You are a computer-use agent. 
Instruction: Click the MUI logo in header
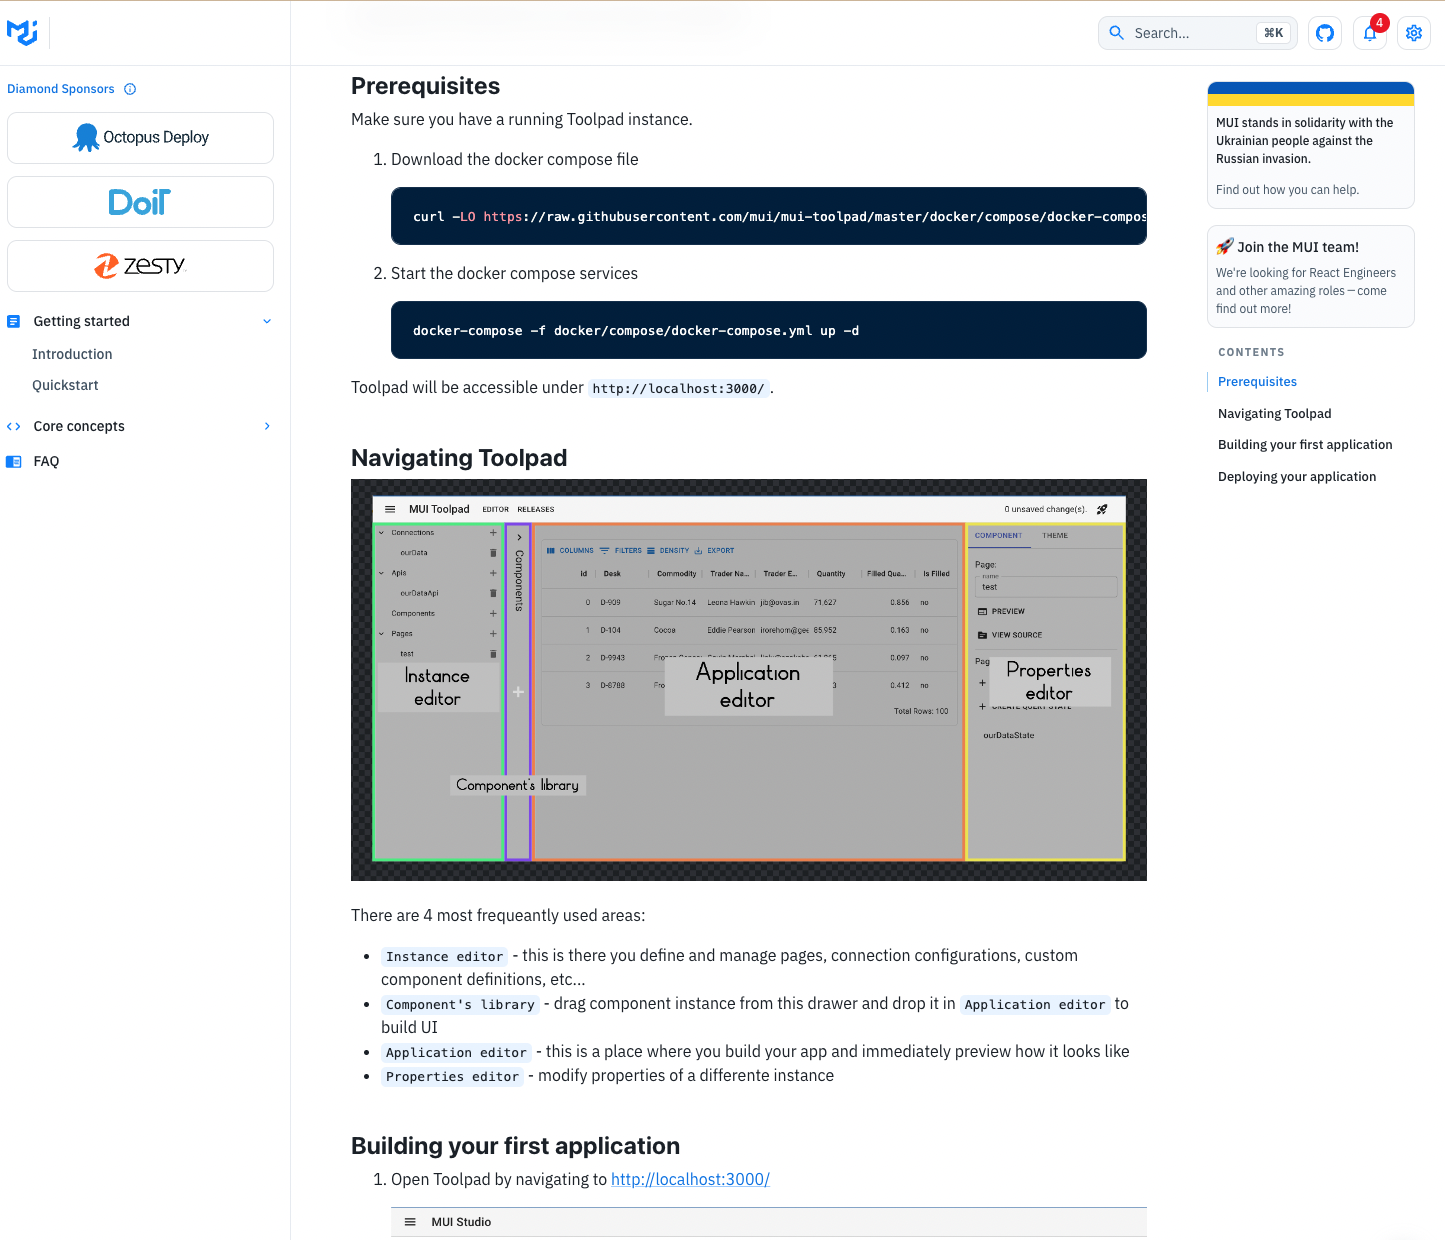(22, 32)
